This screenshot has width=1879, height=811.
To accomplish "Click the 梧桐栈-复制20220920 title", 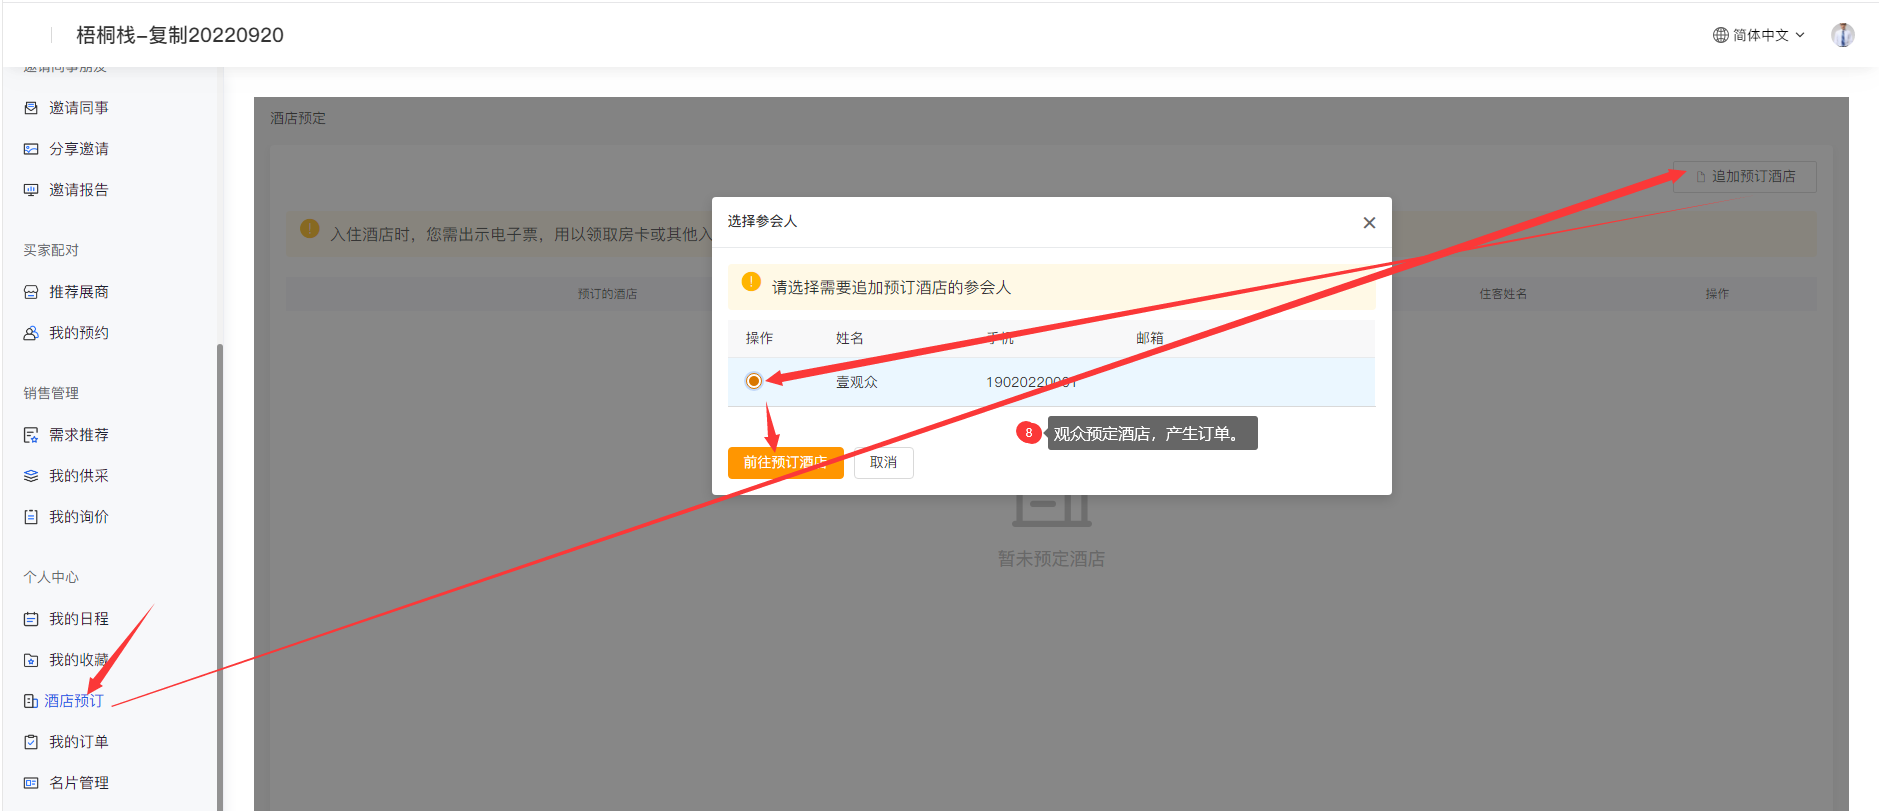I will [180, 35].
